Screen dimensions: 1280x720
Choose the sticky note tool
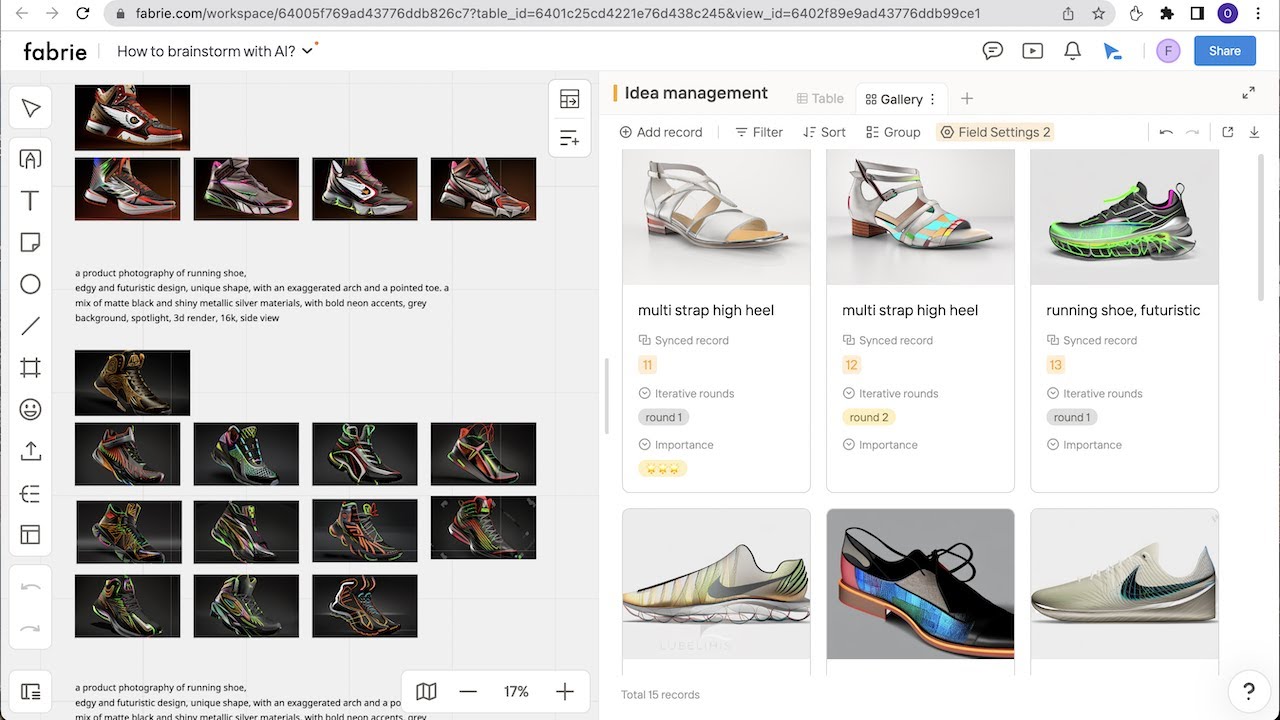click(x=31, y=243)
